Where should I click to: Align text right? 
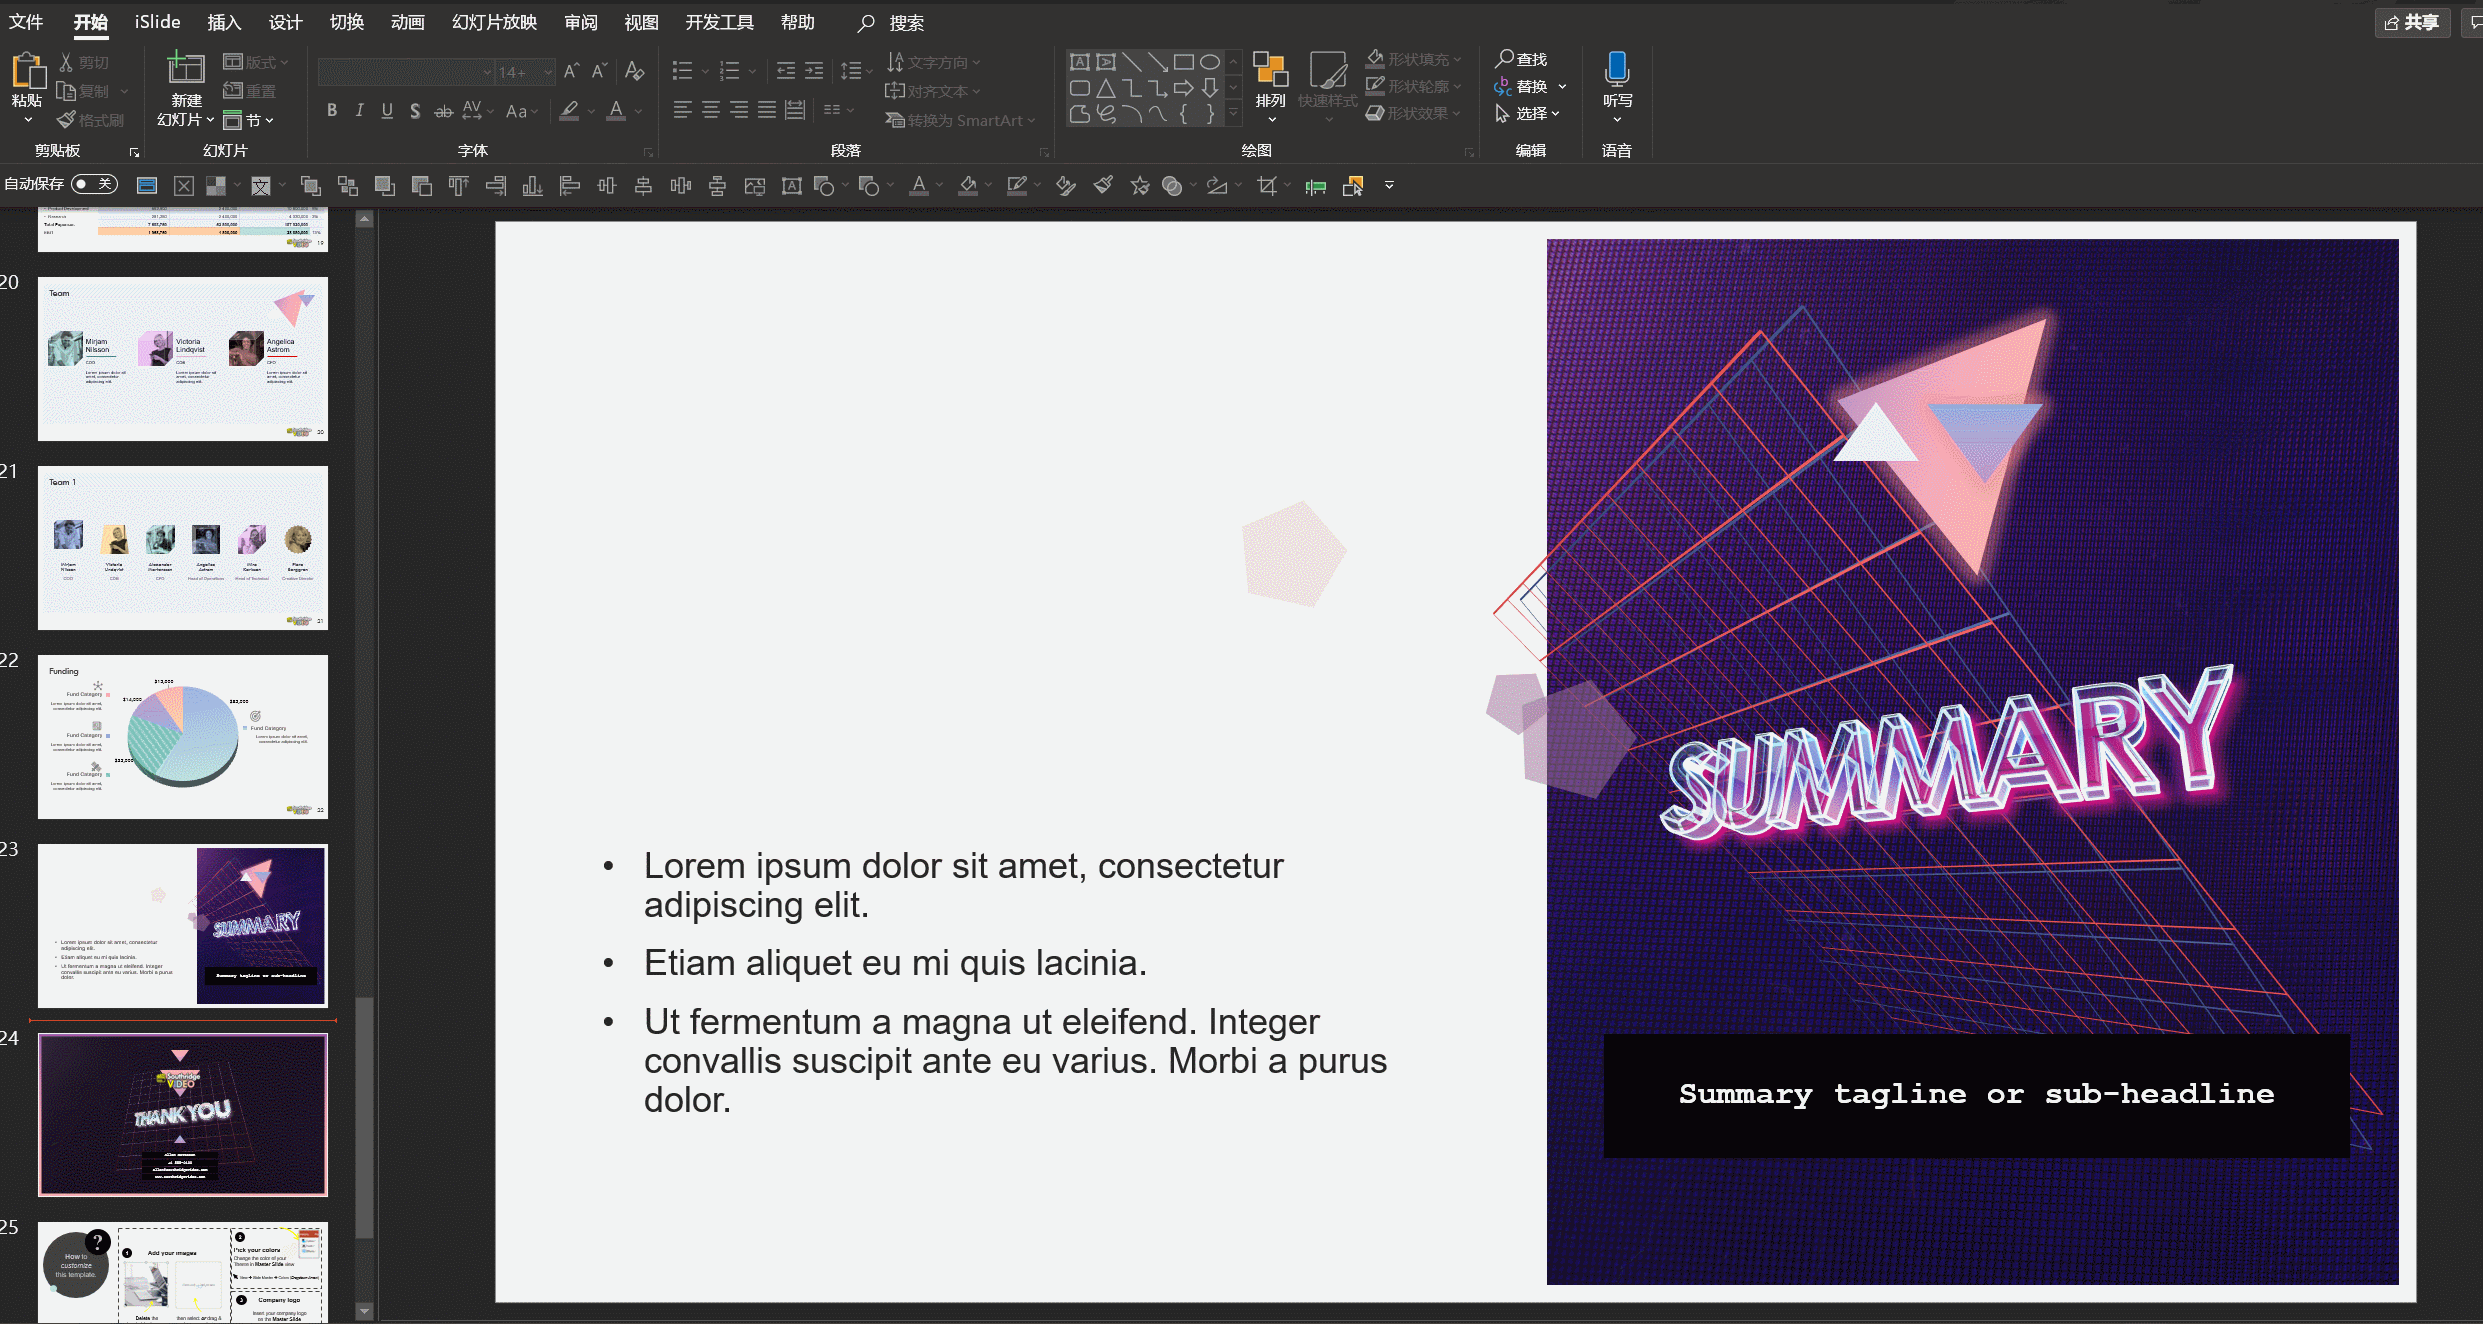click(739, 110)
